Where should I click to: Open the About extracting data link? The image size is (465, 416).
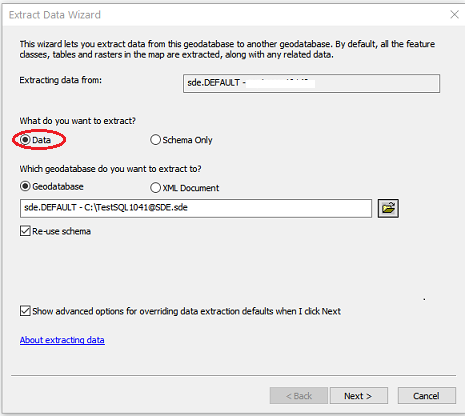click(62, 340)
